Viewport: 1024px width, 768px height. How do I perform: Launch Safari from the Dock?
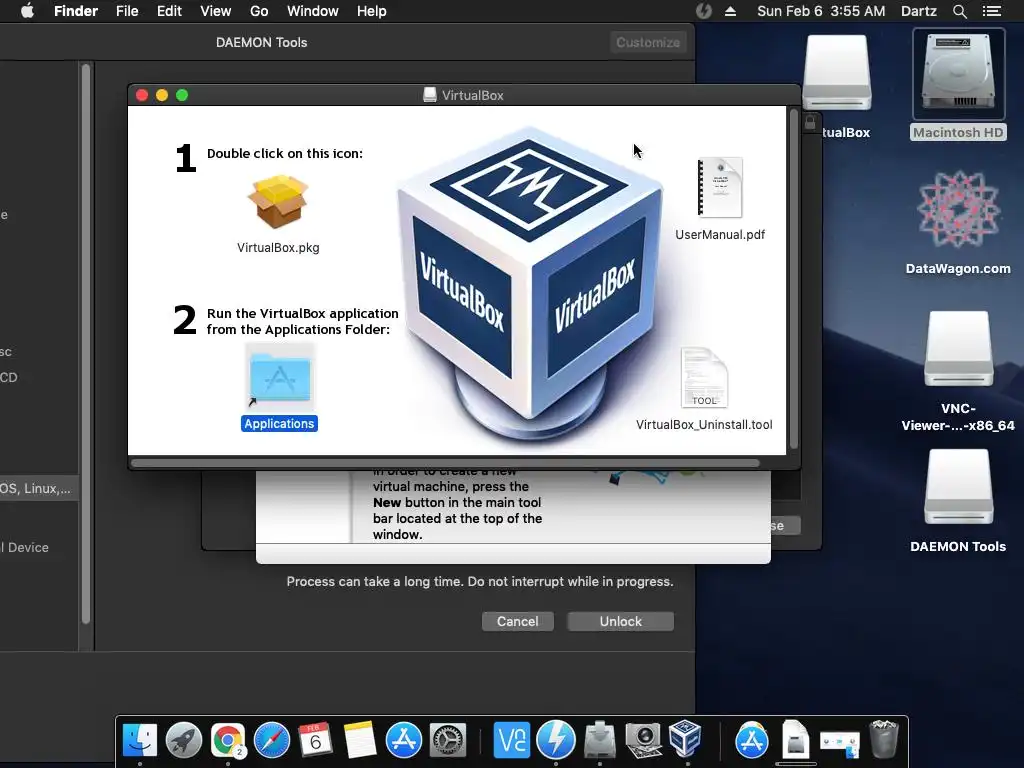click(272, 741)
